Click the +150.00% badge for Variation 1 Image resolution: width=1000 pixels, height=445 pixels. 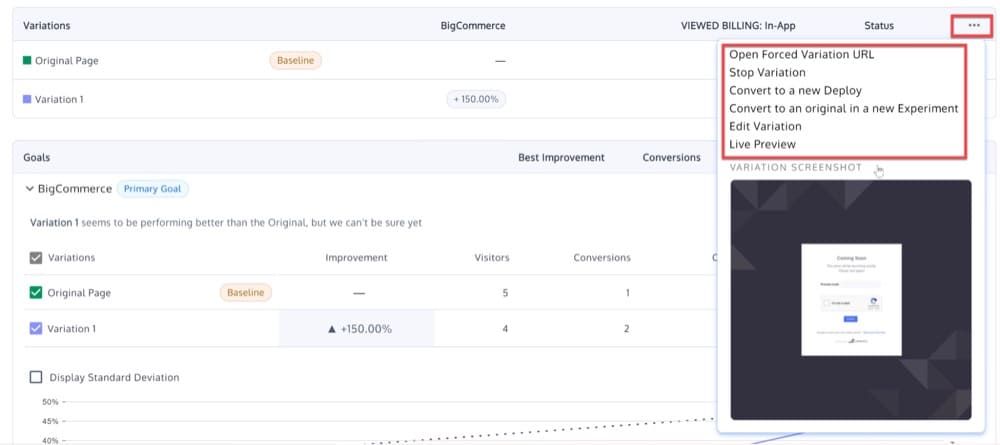pos(476,100)
